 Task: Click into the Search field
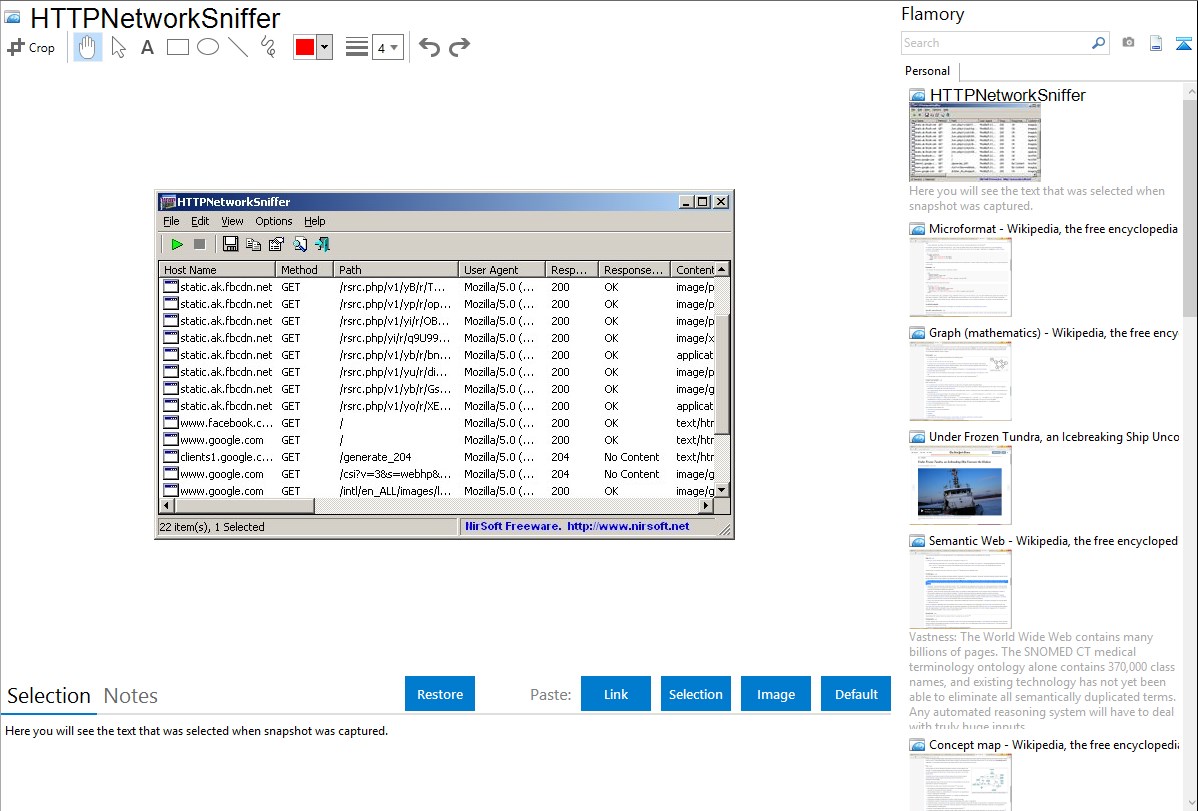[x=996, y=43]
